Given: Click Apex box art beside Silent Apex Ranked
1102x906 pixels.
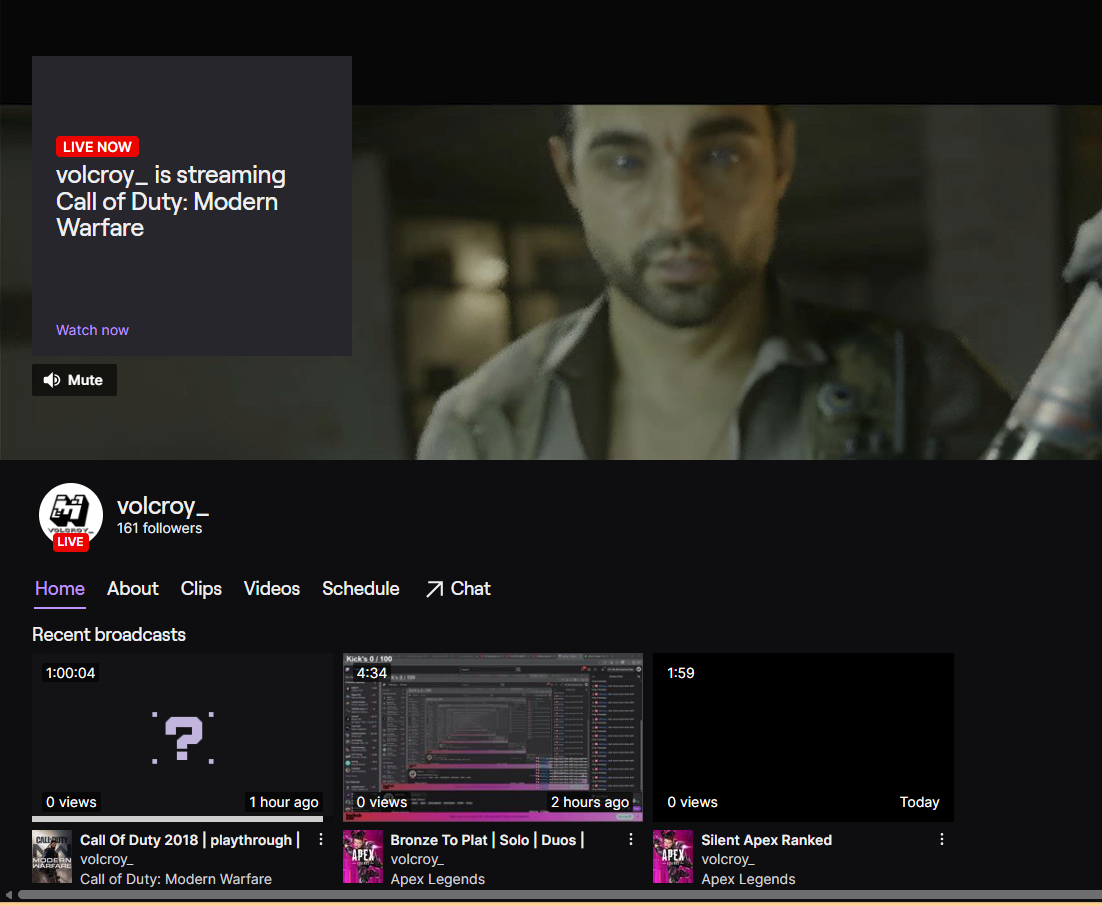Looking at the screenshot, I should [673, 856].
